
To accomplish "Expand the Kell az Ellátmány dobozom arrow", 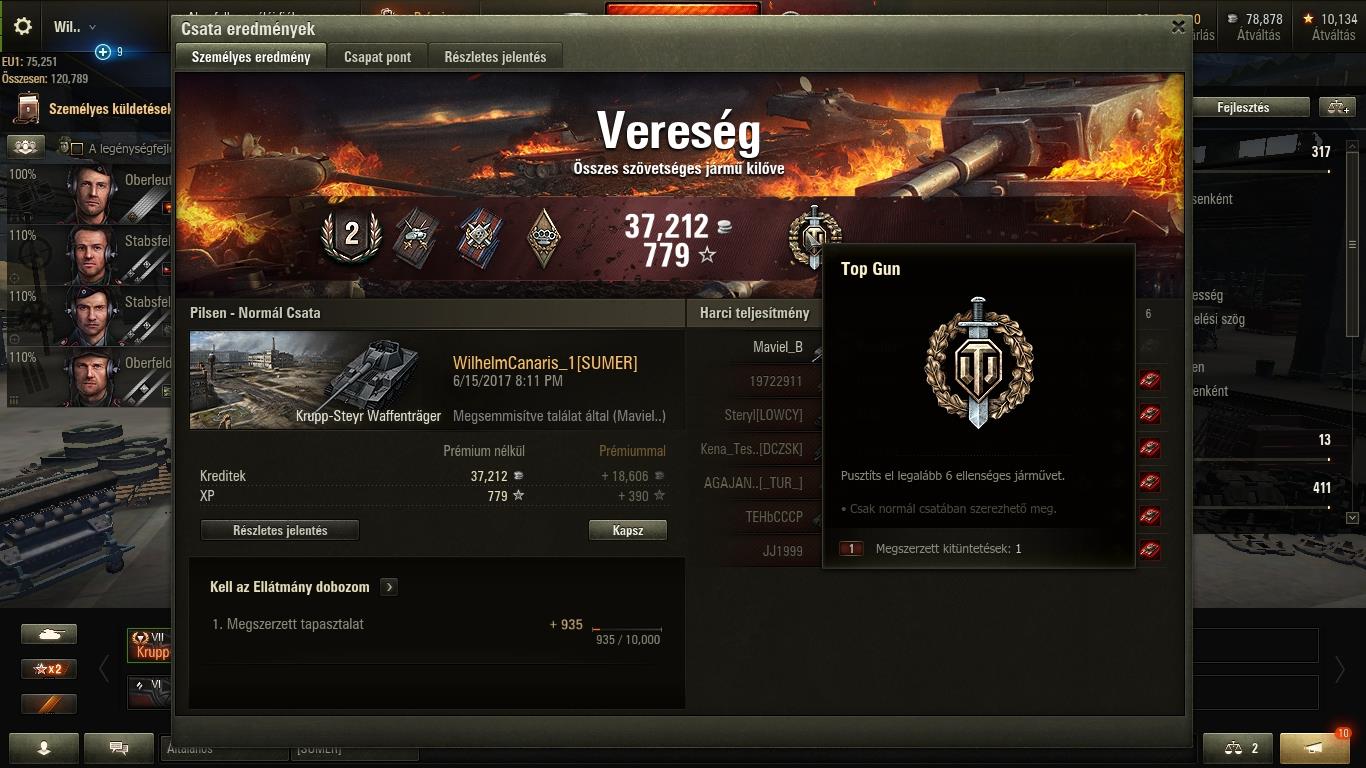I will point(389,587).
